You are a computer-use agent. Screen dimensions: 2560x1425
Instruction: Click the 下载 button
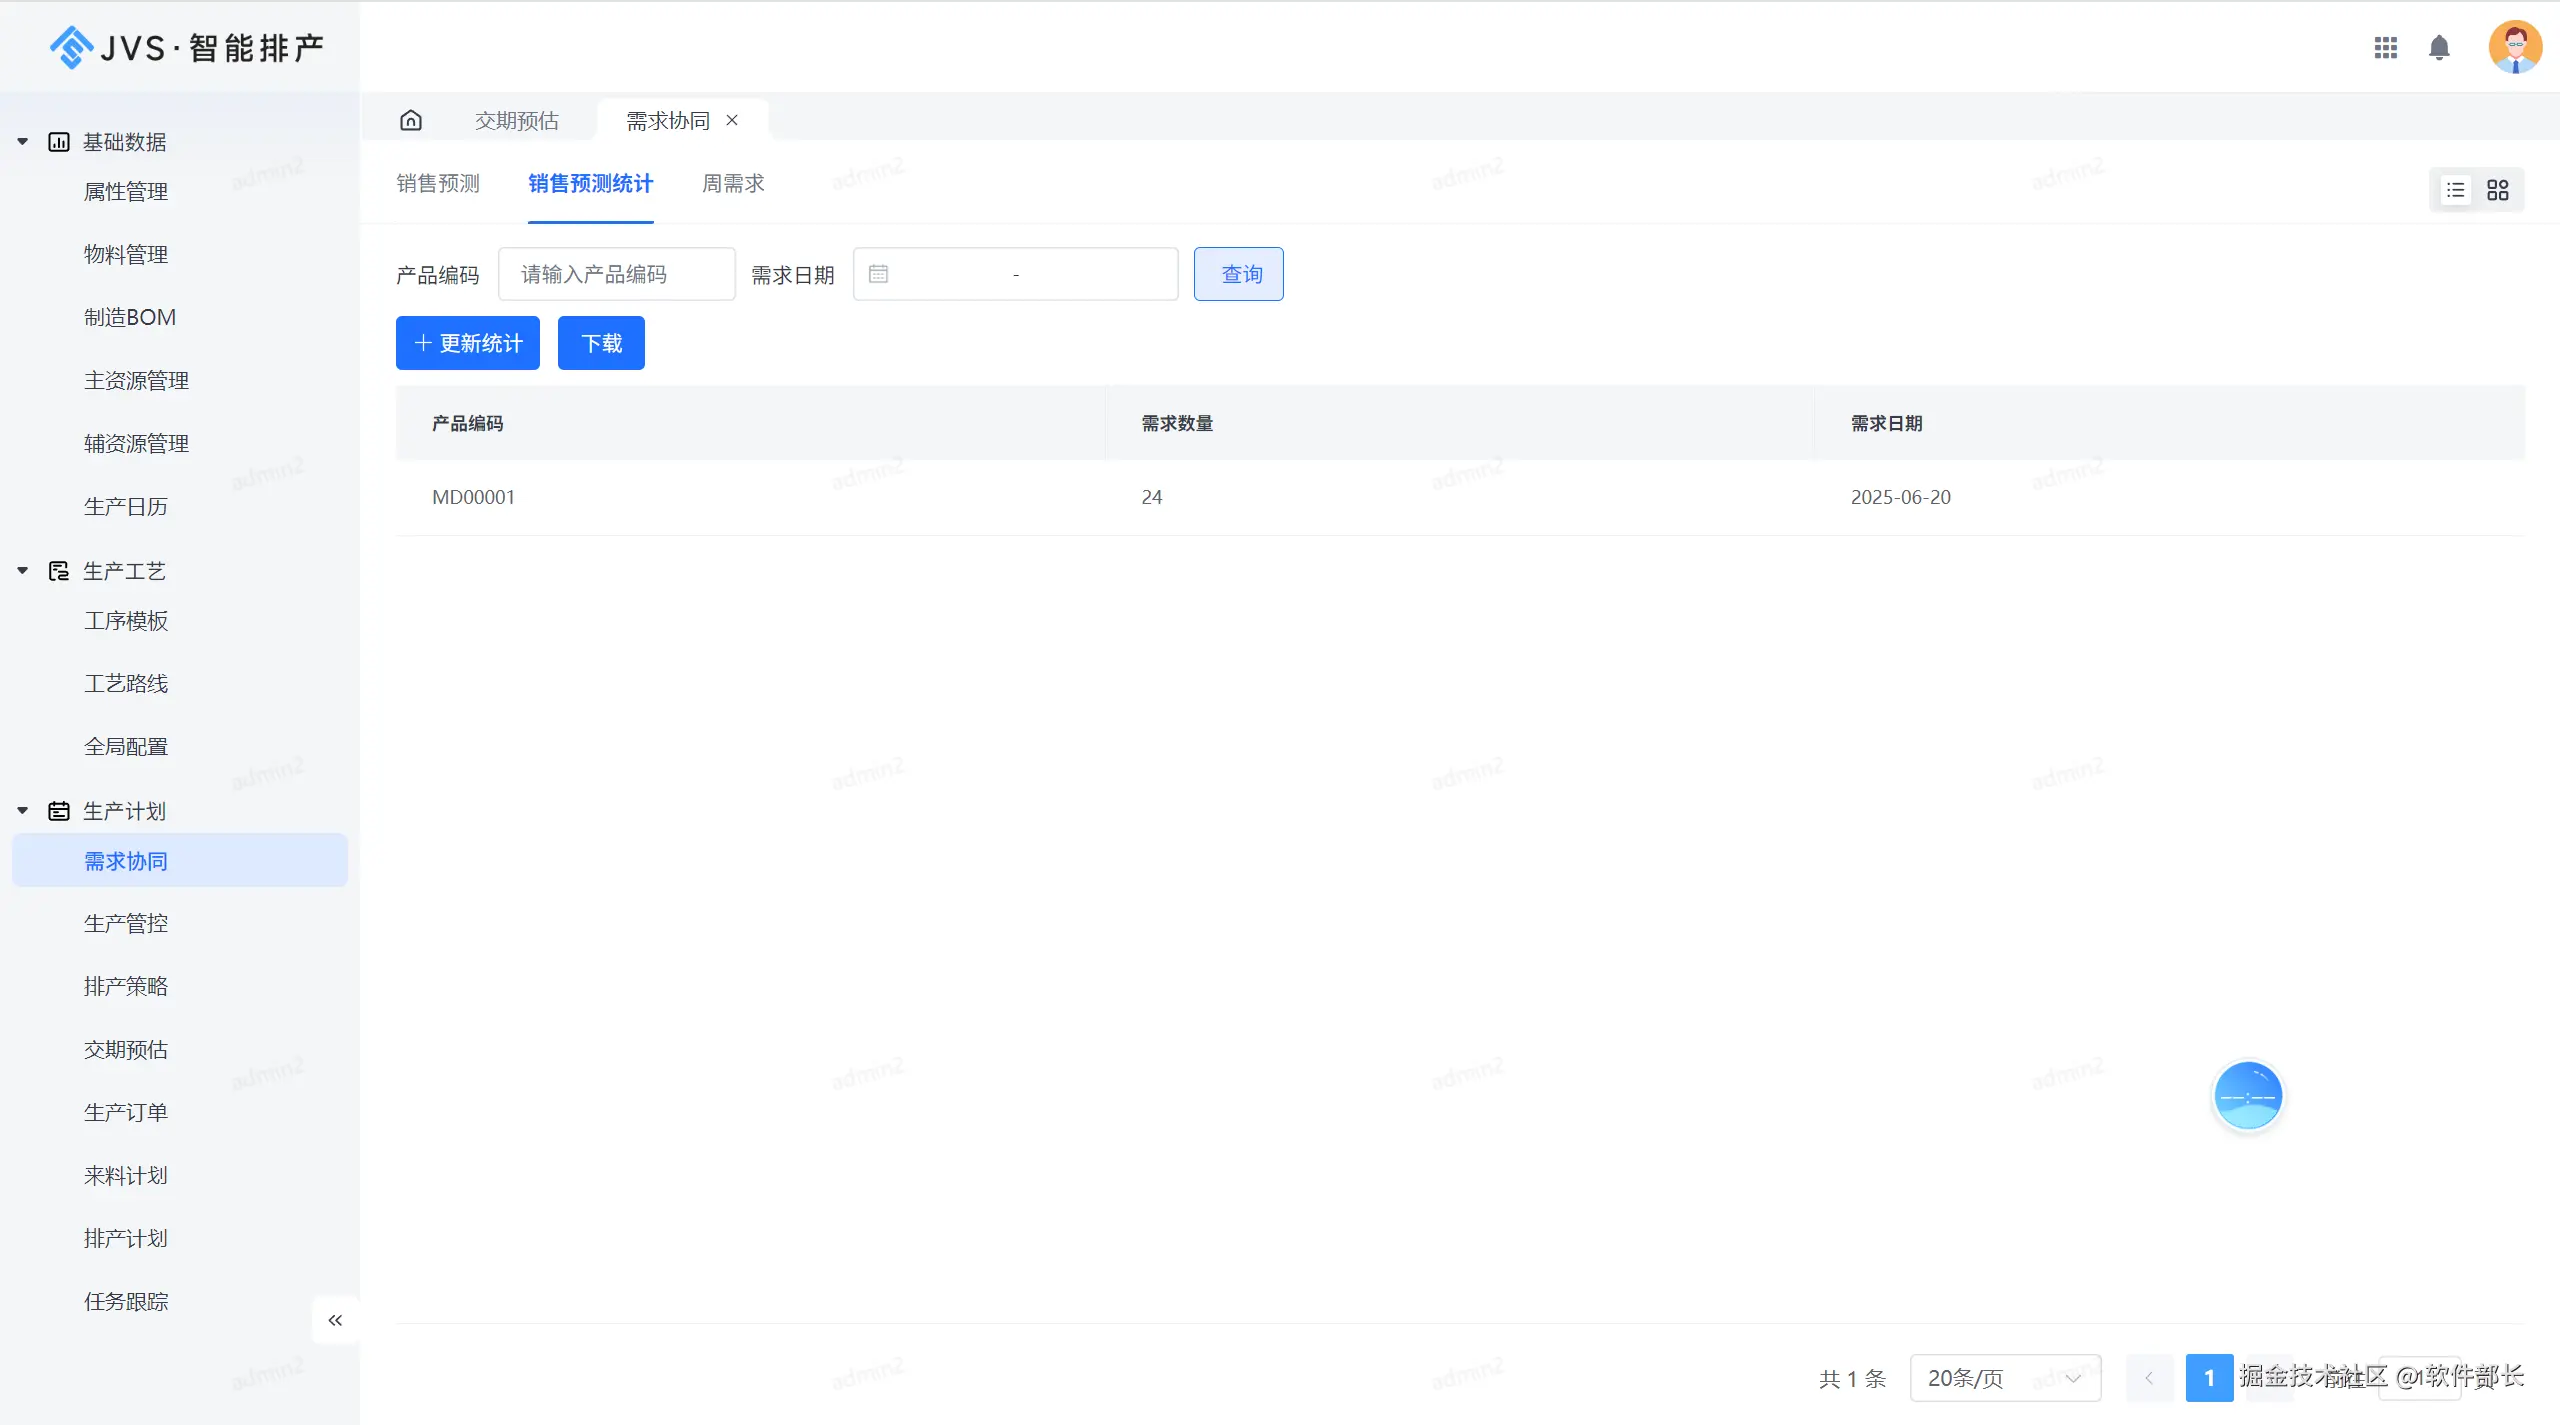[x=600, y=343]
